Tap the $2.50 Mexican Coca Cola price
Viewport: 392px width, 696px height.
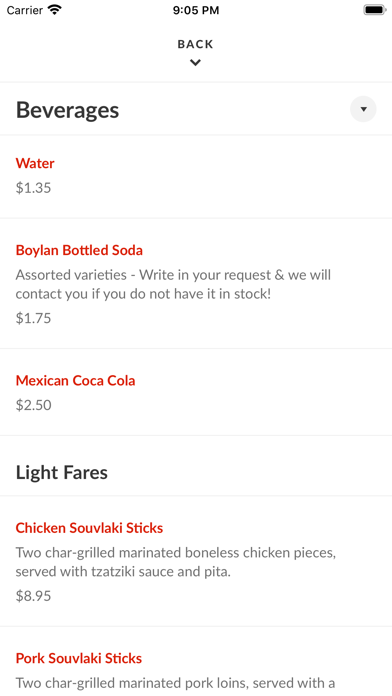(33, 405)
